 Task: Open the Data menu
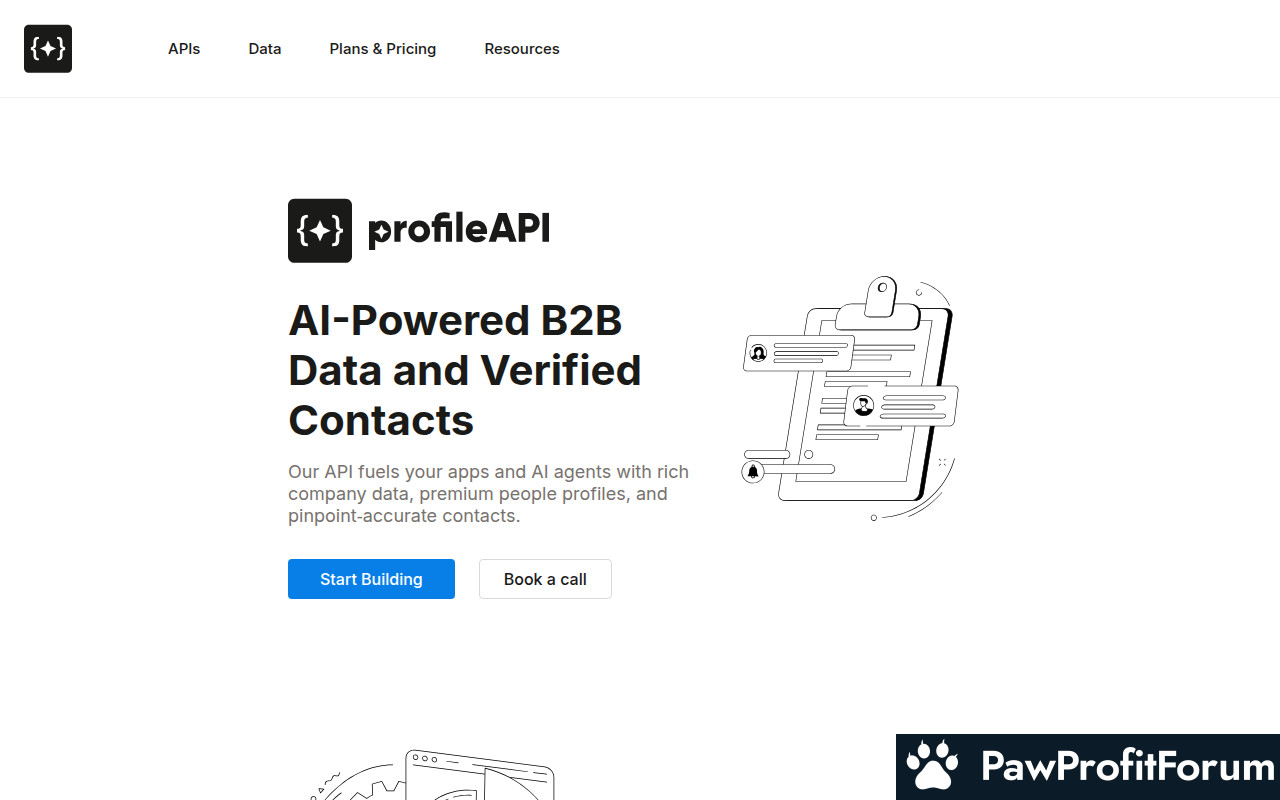click(x=265, y=49)
